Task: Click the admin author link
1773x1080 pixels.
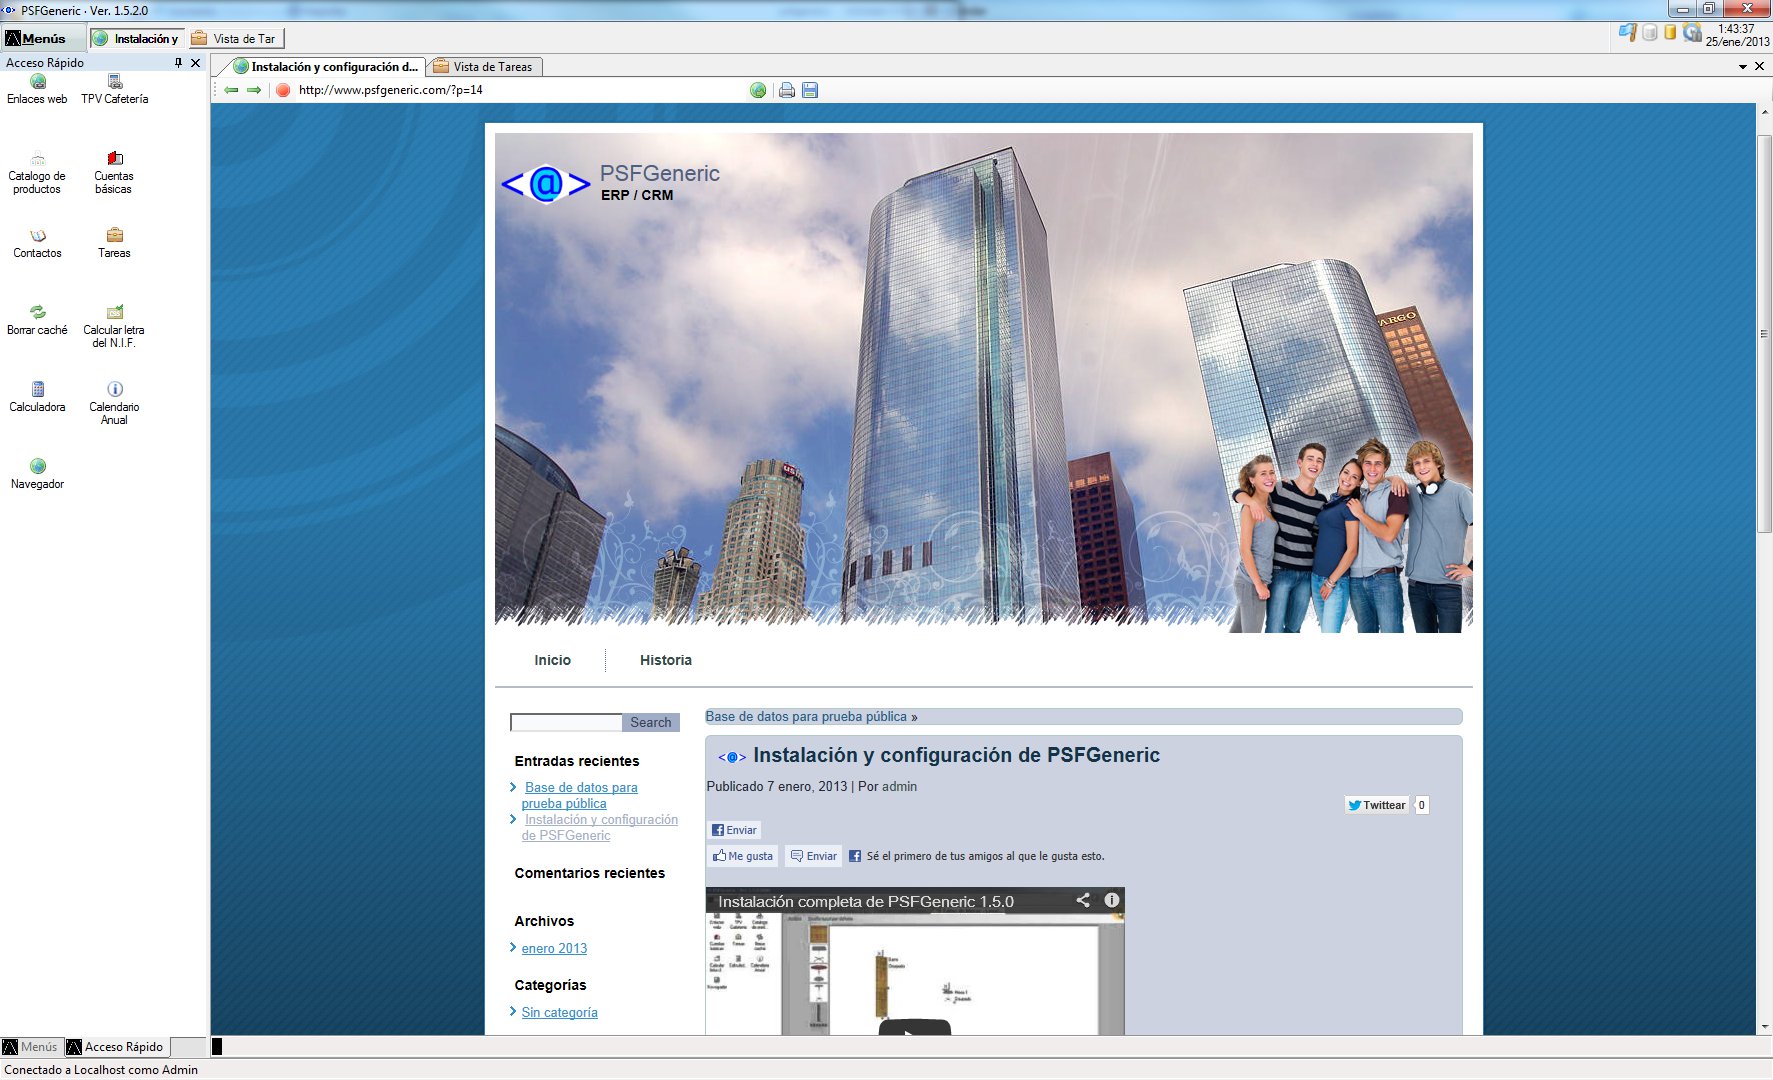Action: (899, 786)
